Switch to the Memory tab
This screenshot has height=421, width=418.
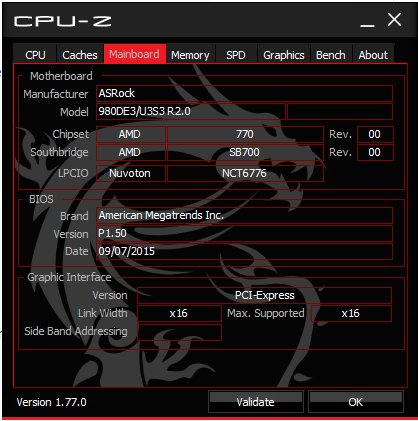(x=190, y=55)
